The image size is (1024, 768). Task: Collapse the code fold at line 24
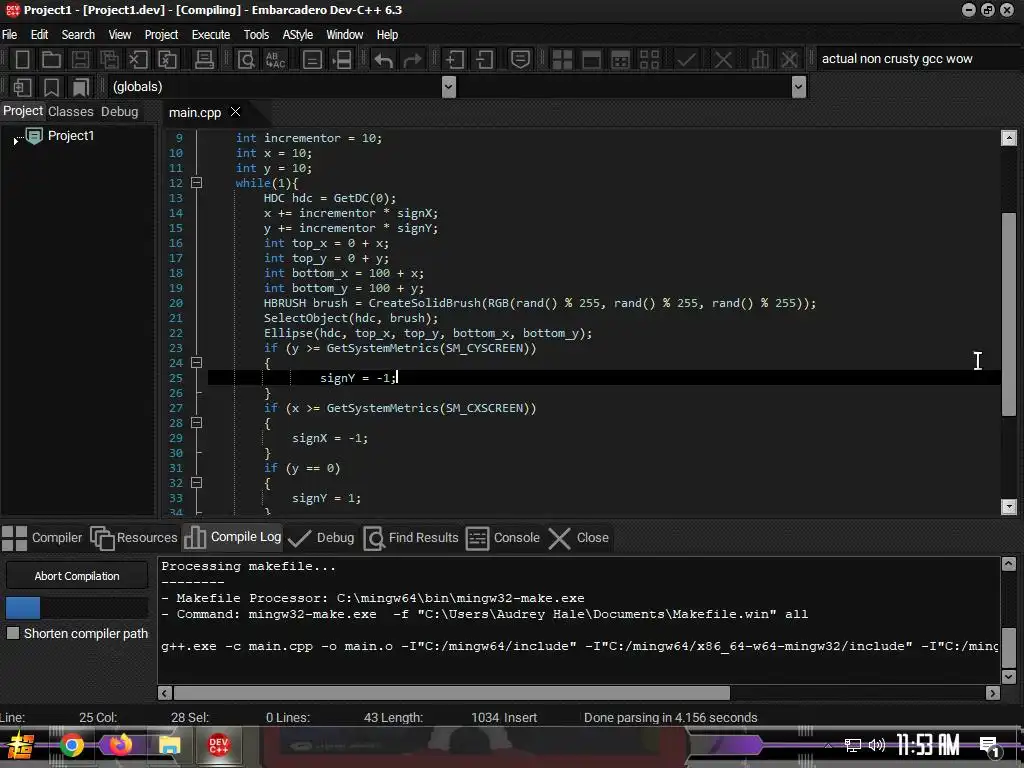(196, 362)
